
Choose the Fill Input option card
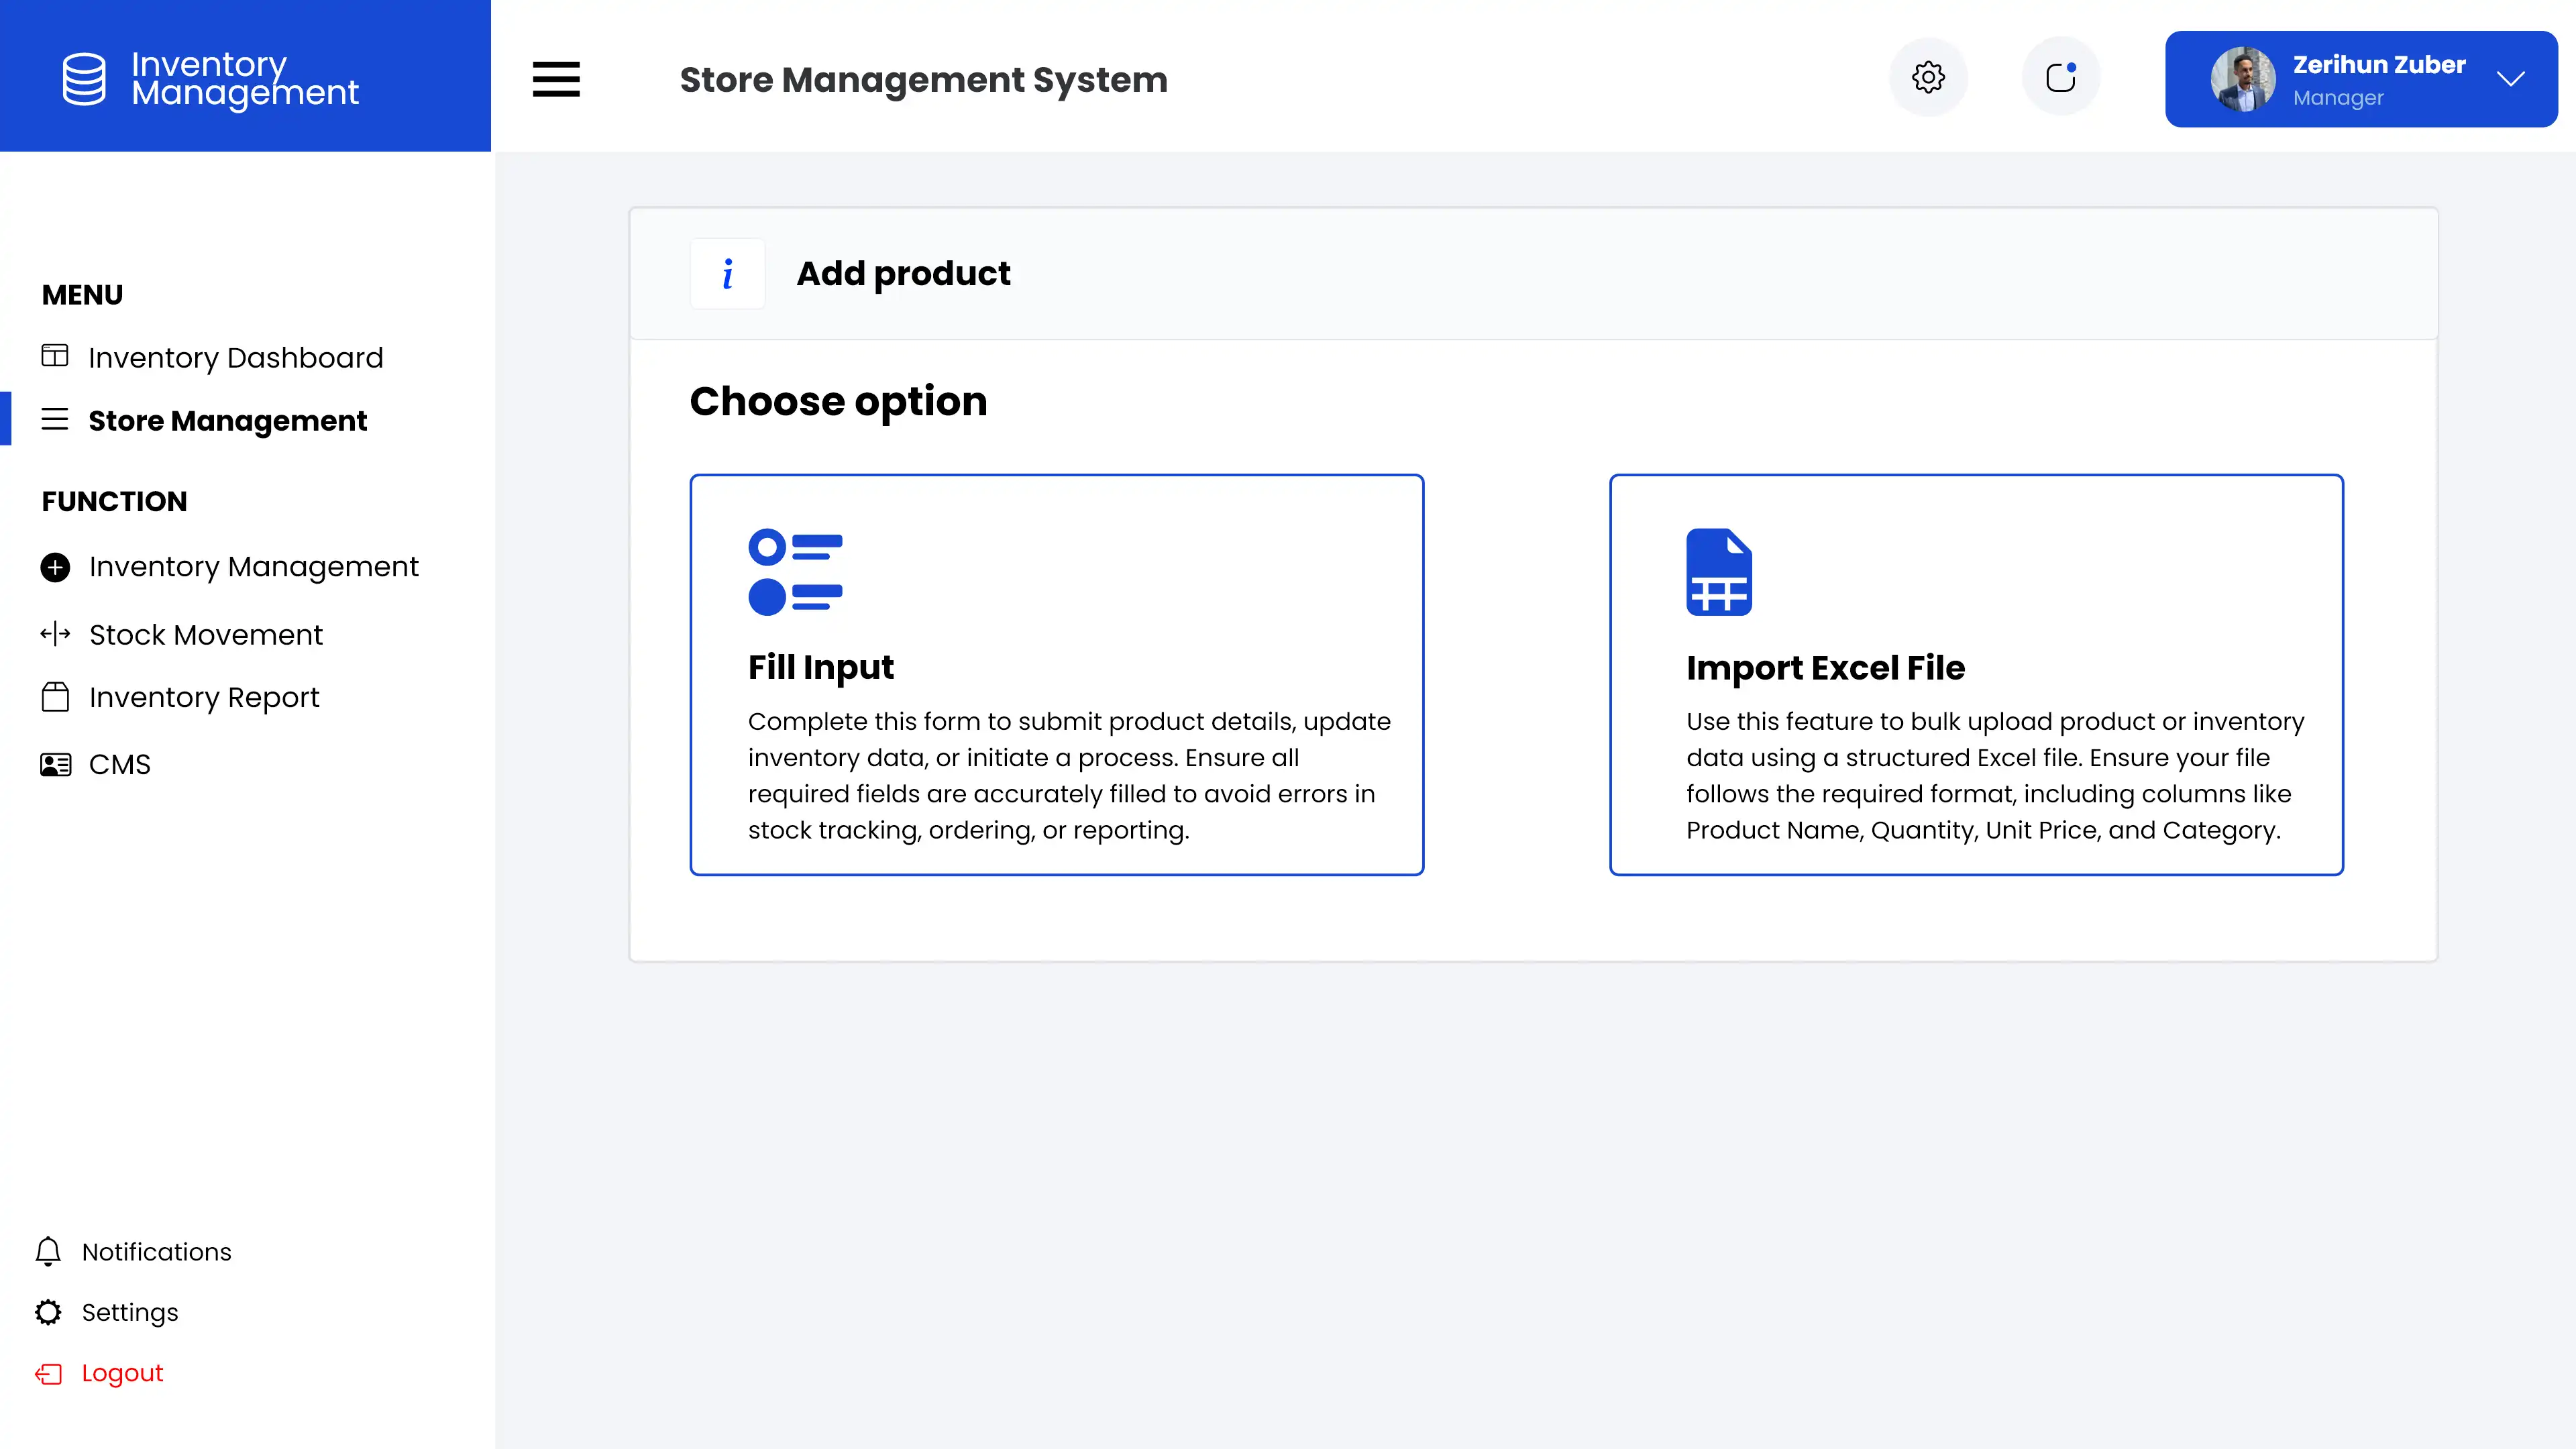(1056, 675)
